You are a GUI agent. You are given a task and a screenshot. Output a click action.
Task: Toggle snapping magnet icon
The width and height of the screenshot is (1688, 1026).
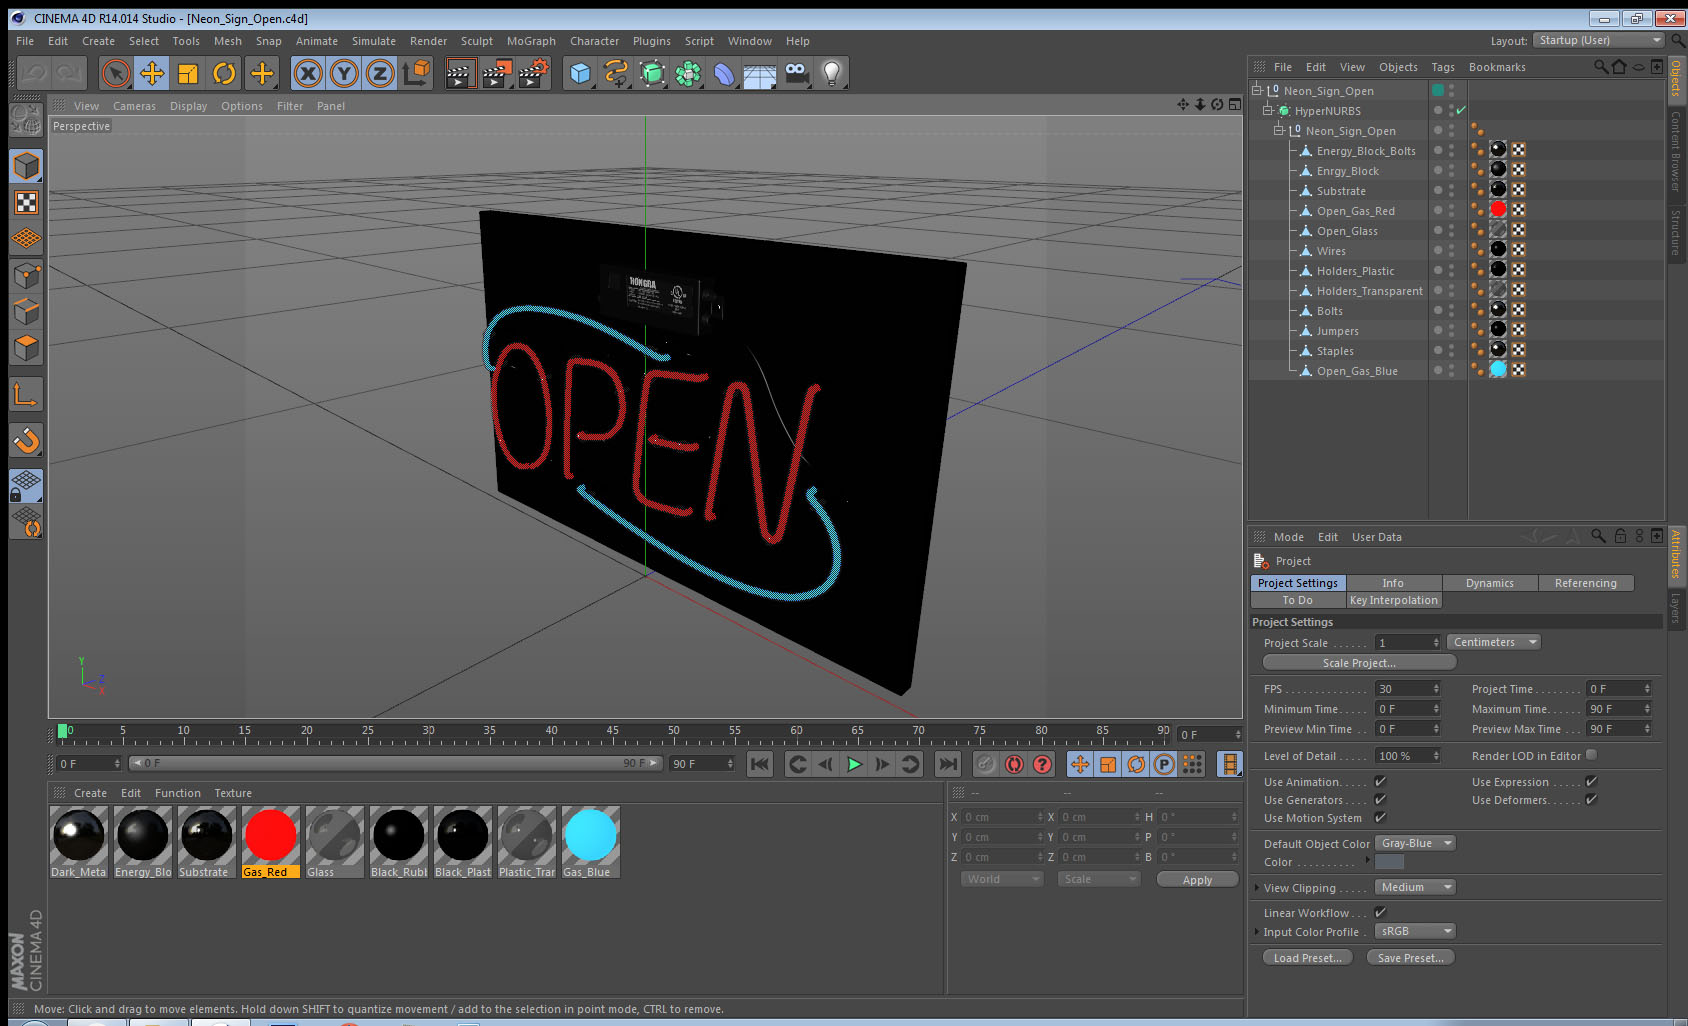pyautogui.click(x=26, y=440)
